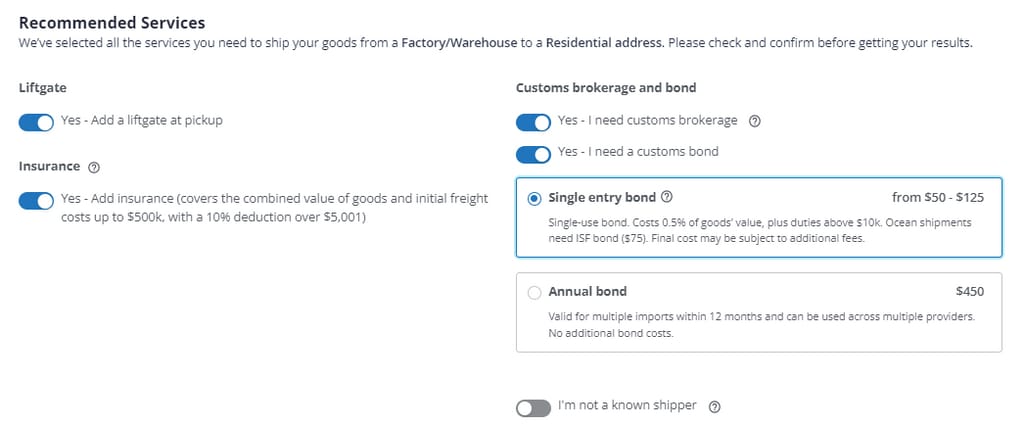Disable the liftgate at pickup toggle
The height and width of the screenshot is (433, 1025).
(x=36, y=122)
